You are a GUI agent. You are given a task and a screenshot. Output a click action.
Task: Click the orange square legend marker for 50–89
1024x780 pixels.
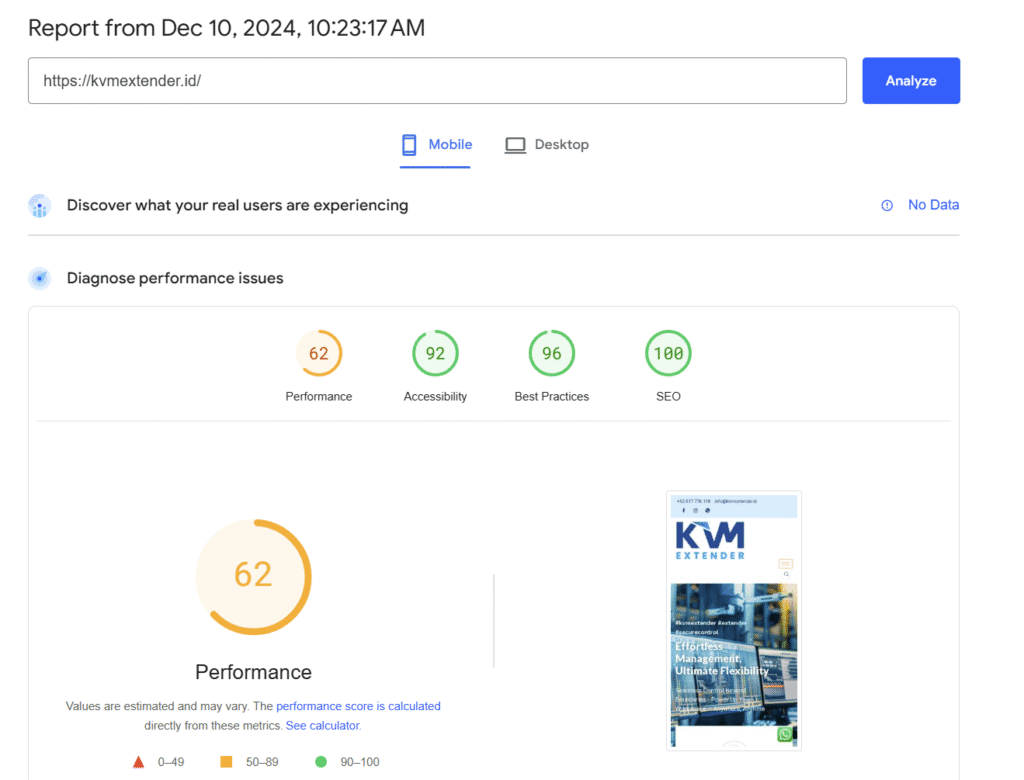[225, 761]
